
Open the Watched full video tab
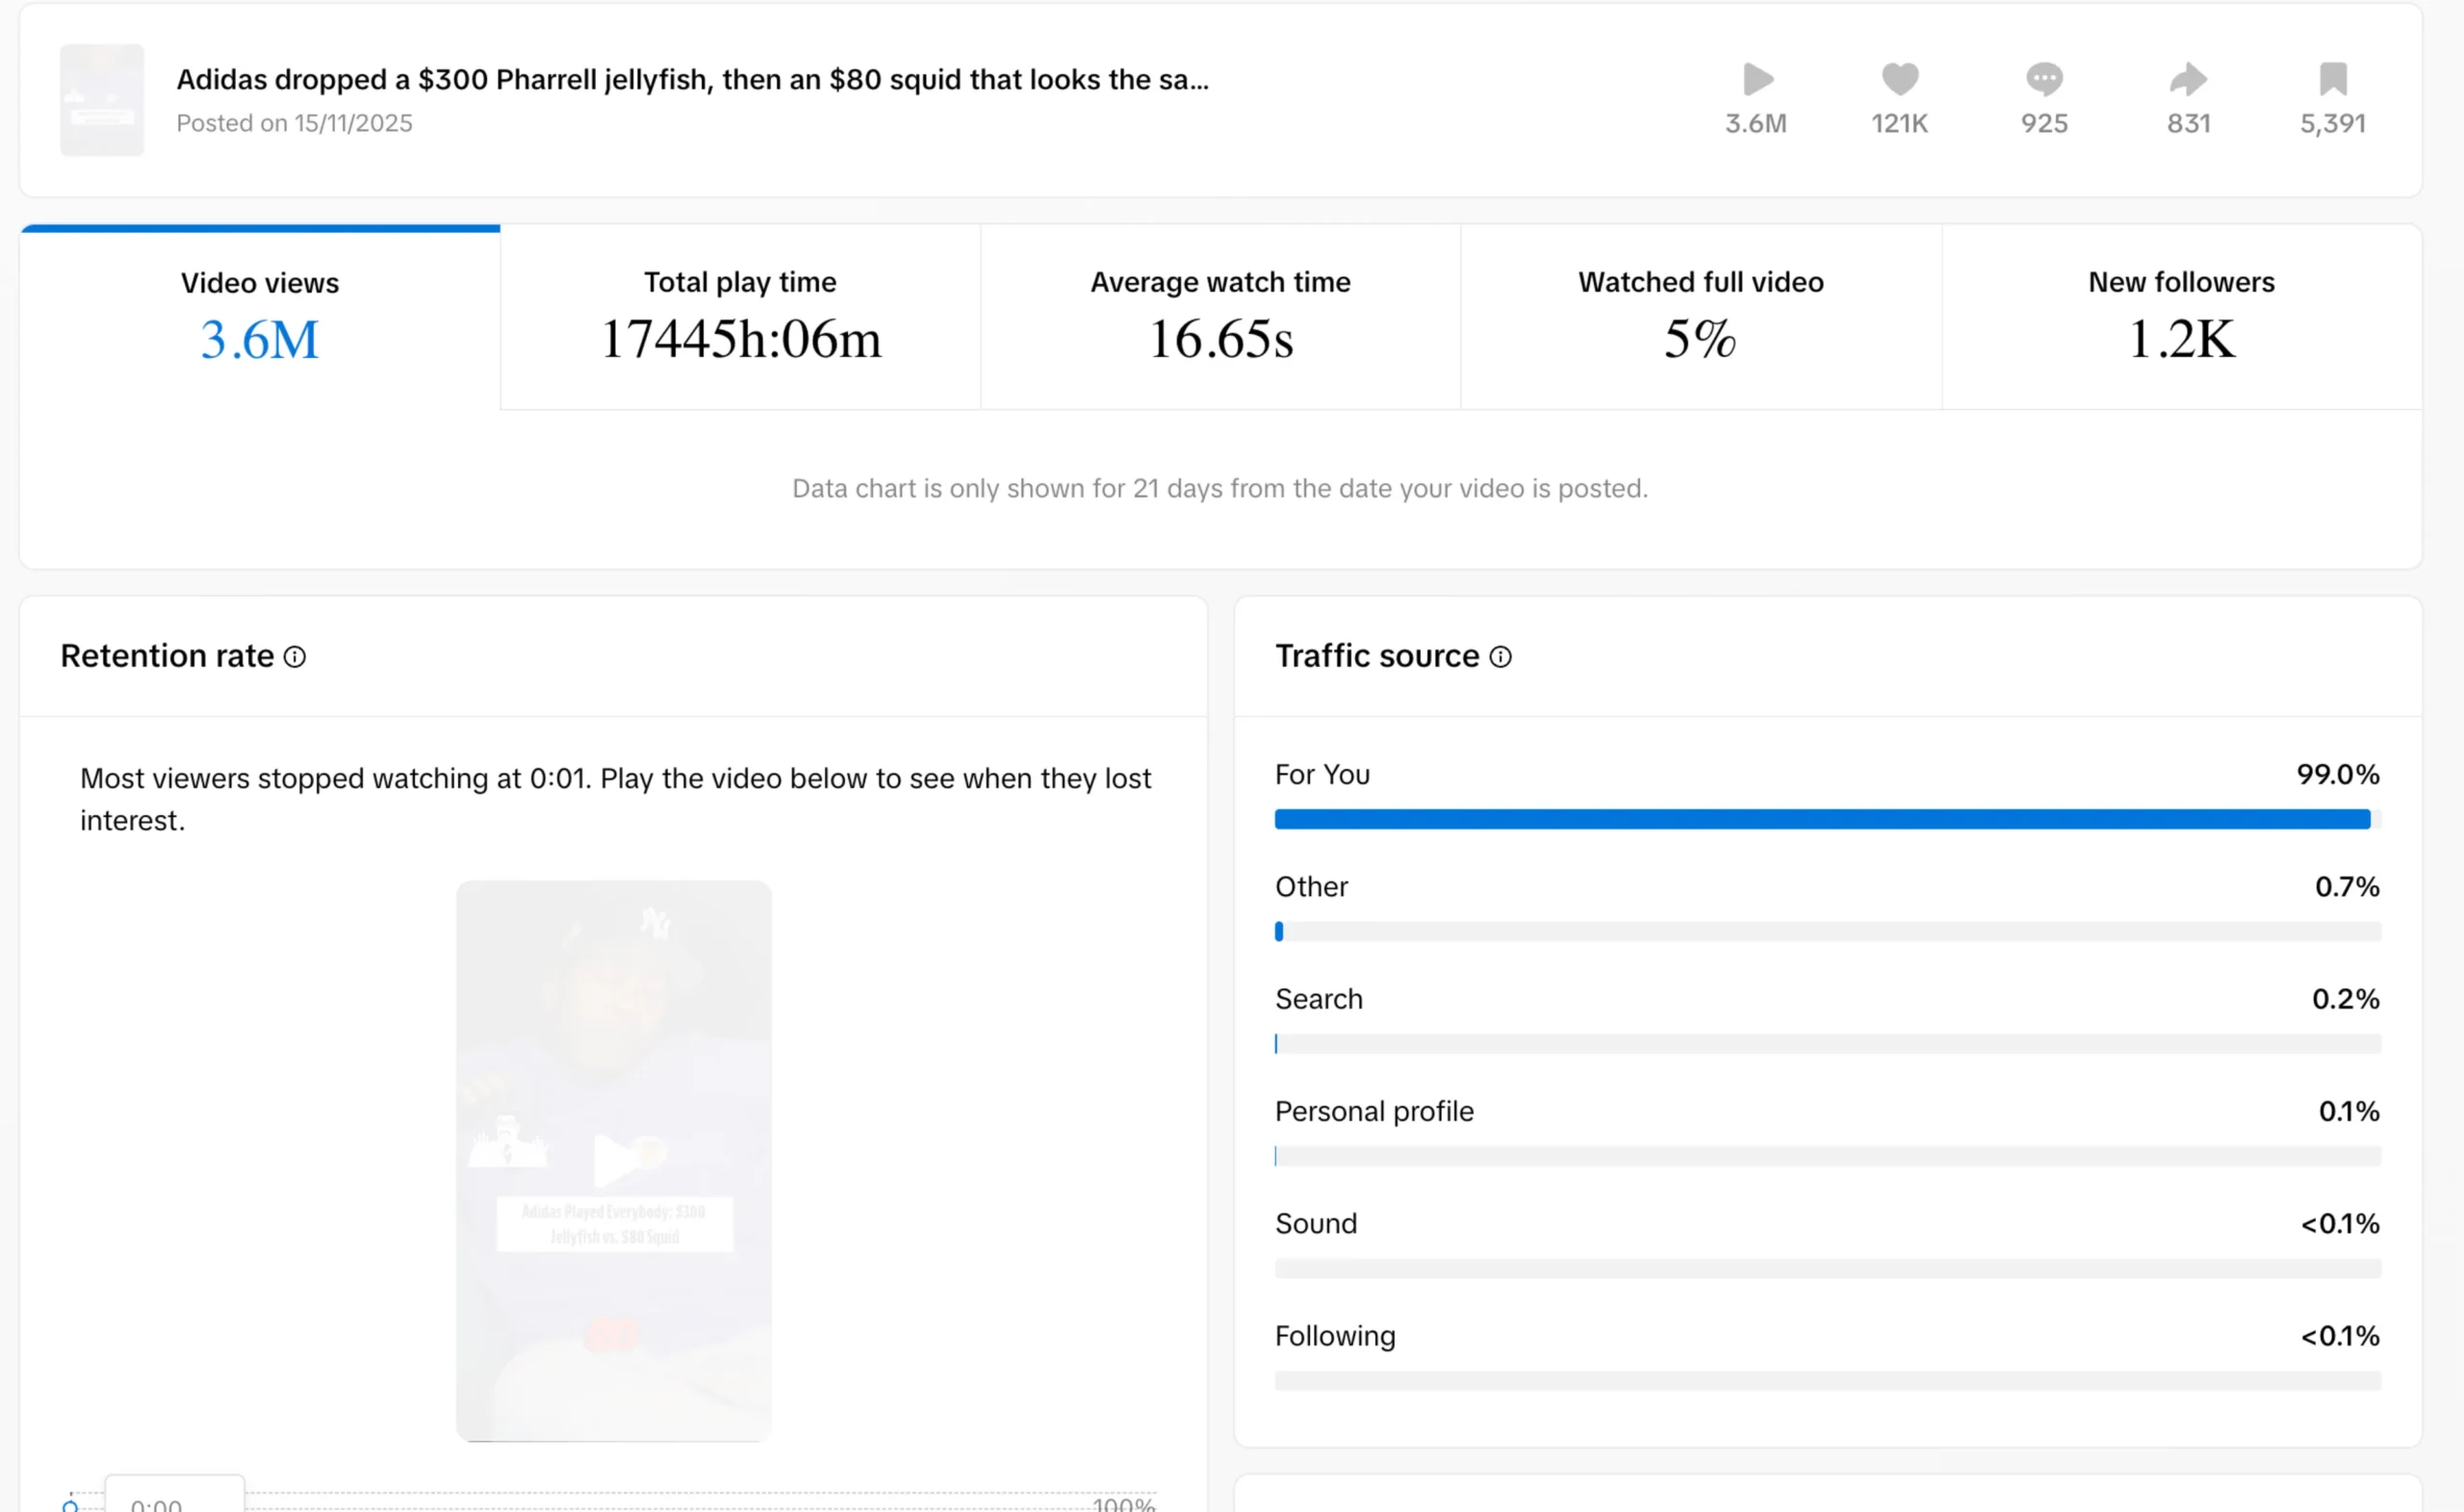[x=1701, y=317]
